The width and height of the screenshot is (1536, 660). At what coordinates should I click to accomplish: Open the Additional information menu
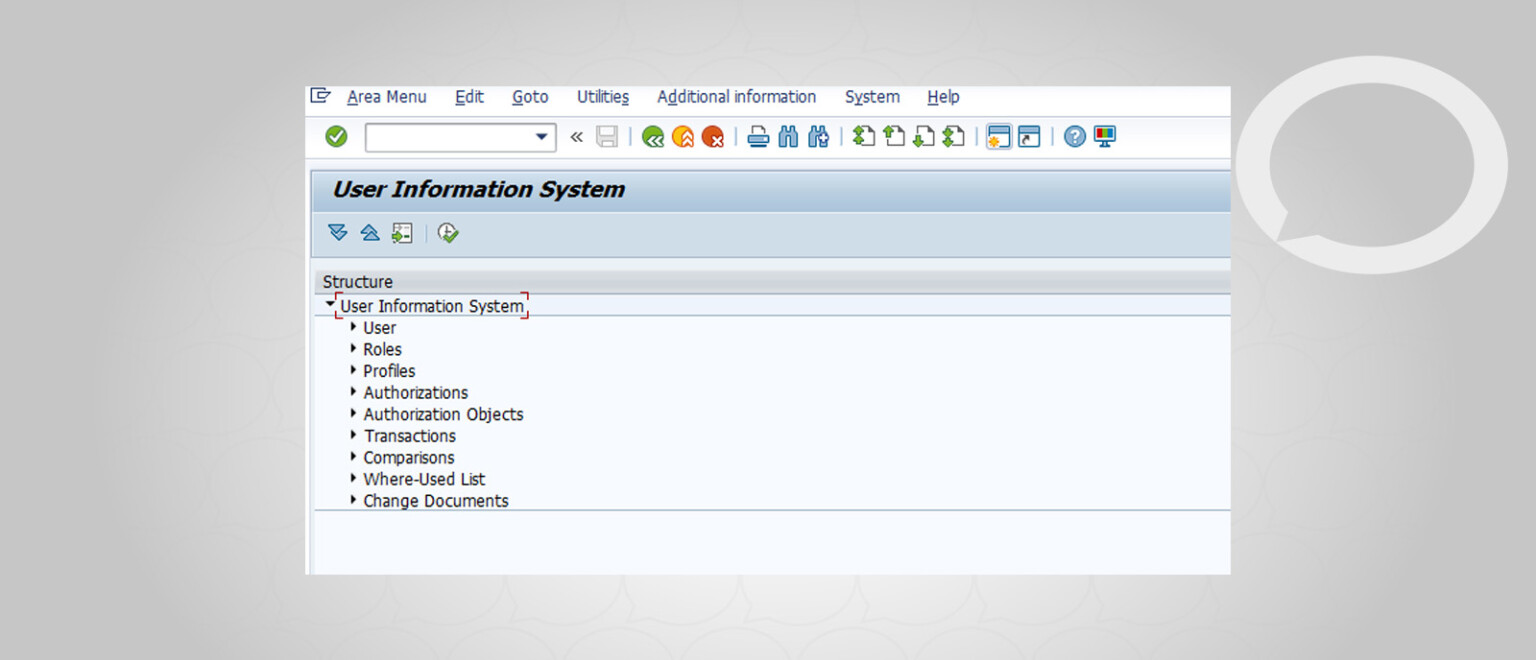click(x=736, y=97)
